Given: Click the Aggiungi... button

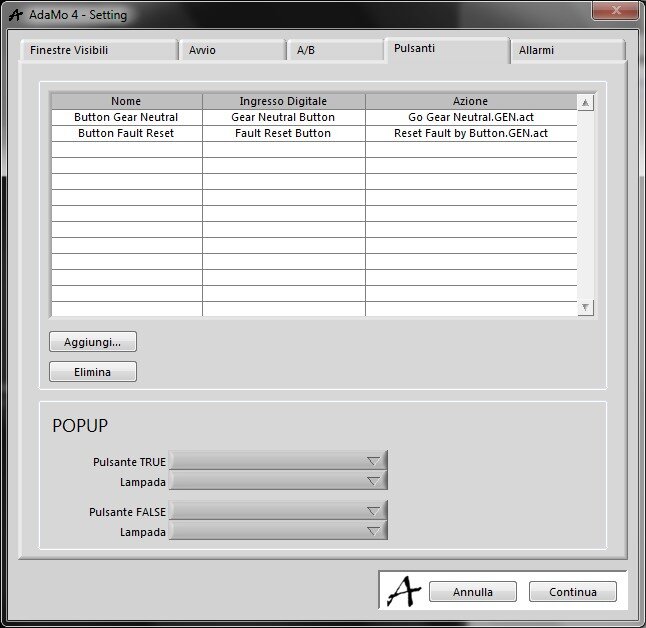Looking at the screenshot, I should point(93,342).
